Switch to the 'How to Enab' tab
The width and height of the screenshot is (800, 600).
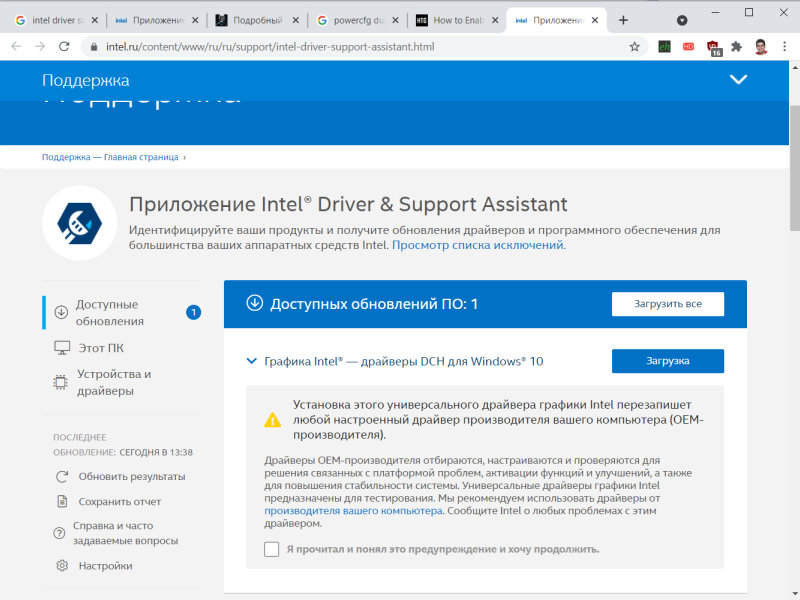457,20
